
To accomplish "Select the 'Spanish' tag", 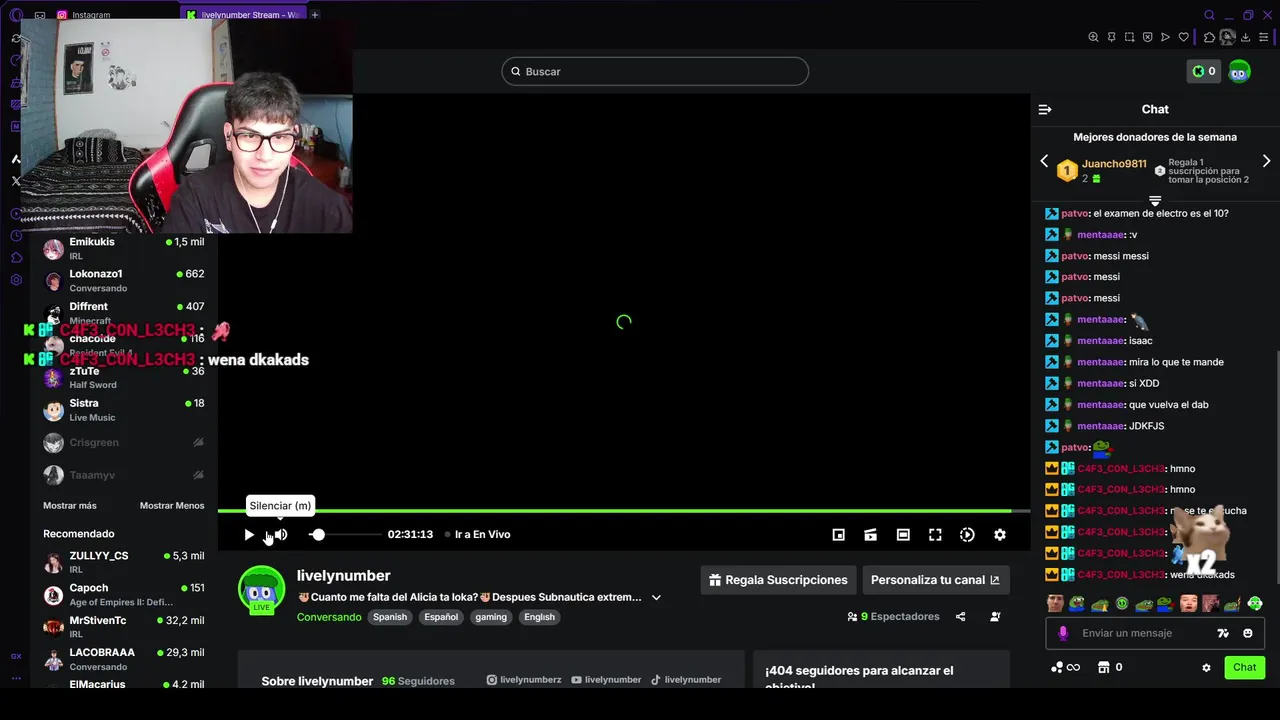I will (390, 617).
